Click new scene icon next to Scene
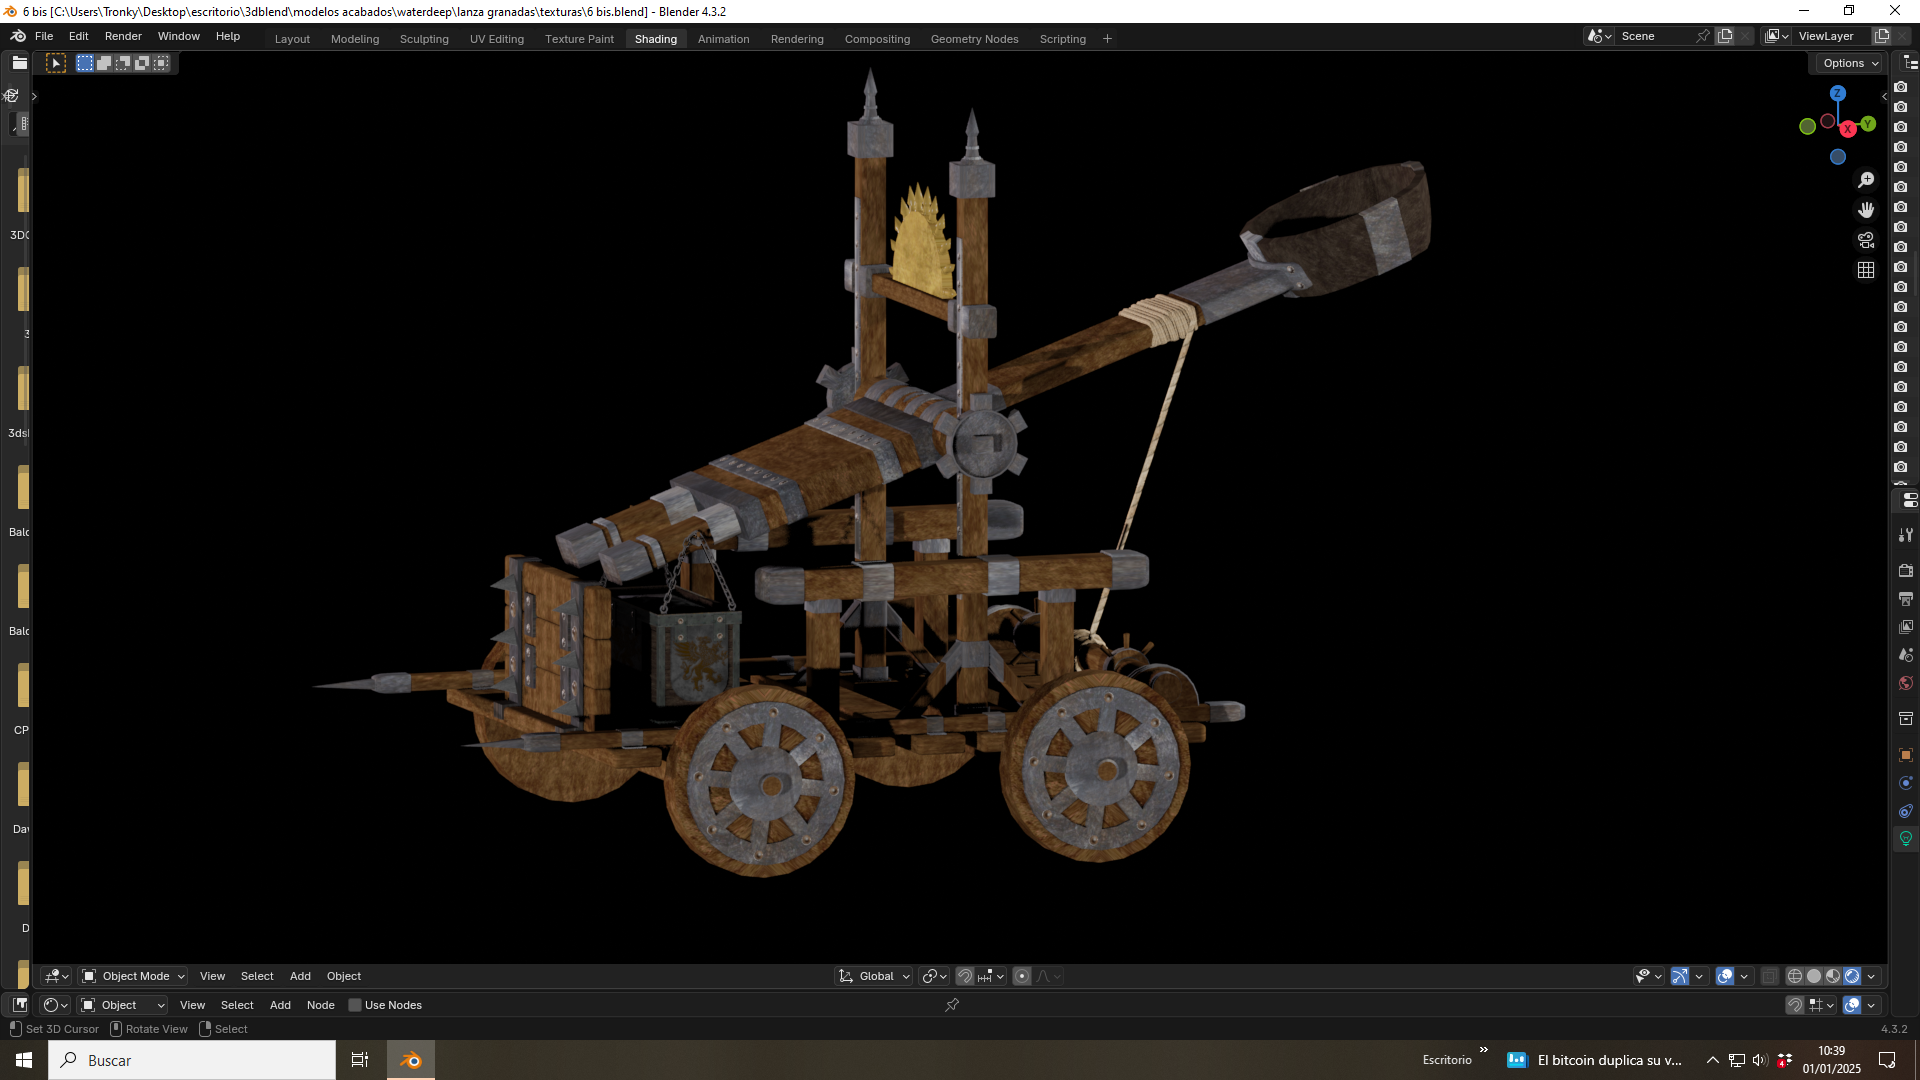This screenshot has width=1920, height=1080. (1725, 36)
